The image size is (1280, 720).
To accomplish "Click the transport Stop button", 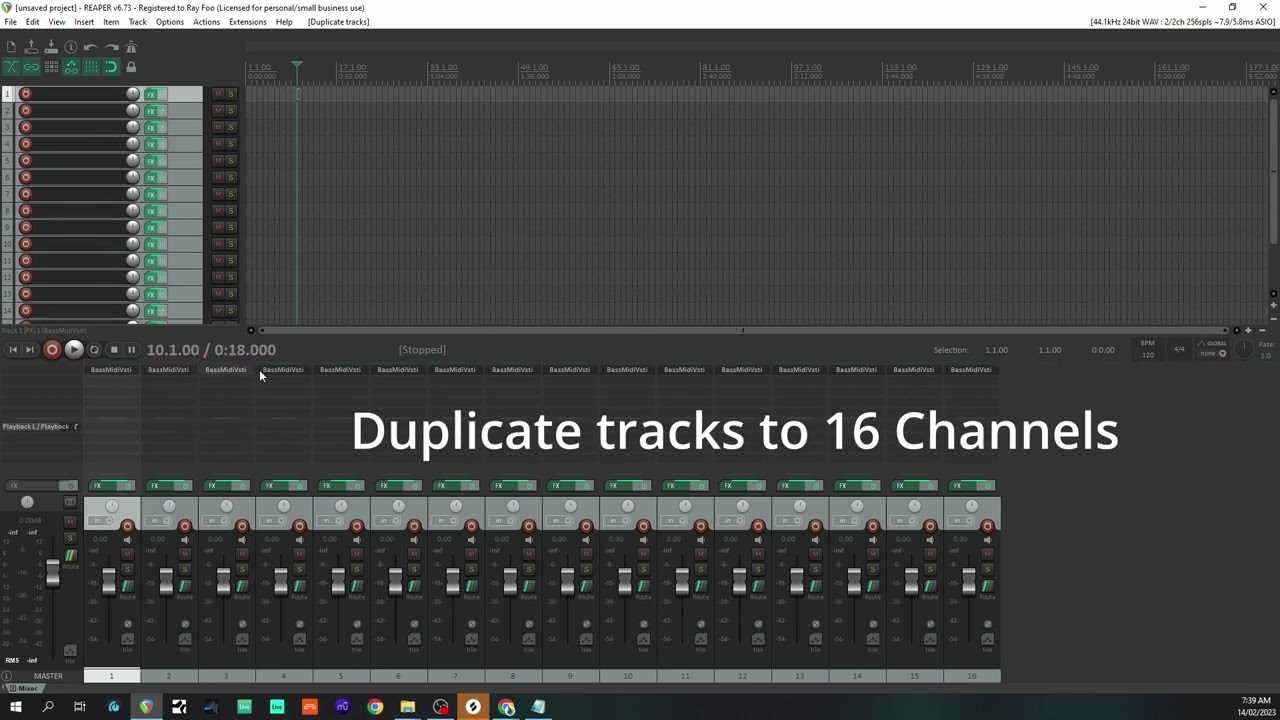I will (x=113, y=350).
